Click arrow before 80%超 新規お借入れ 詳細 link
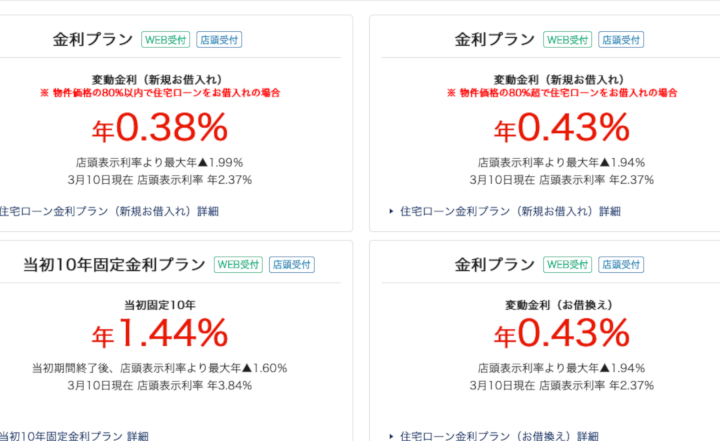Screen dimensions: 720x441 pyautogui.click(x=391, y=211)
